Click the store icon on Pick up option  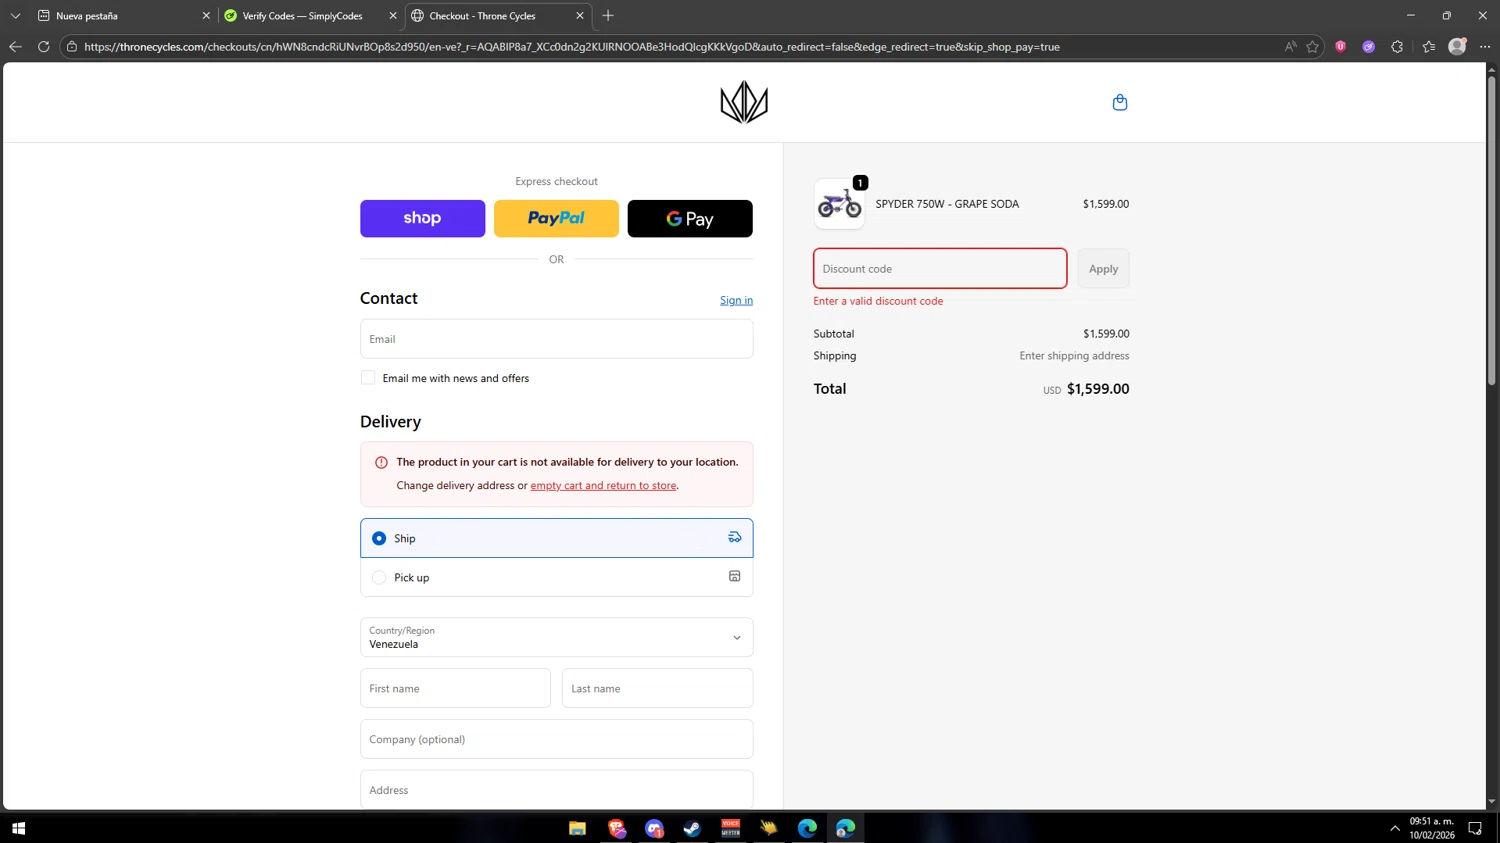click(735, 577)
